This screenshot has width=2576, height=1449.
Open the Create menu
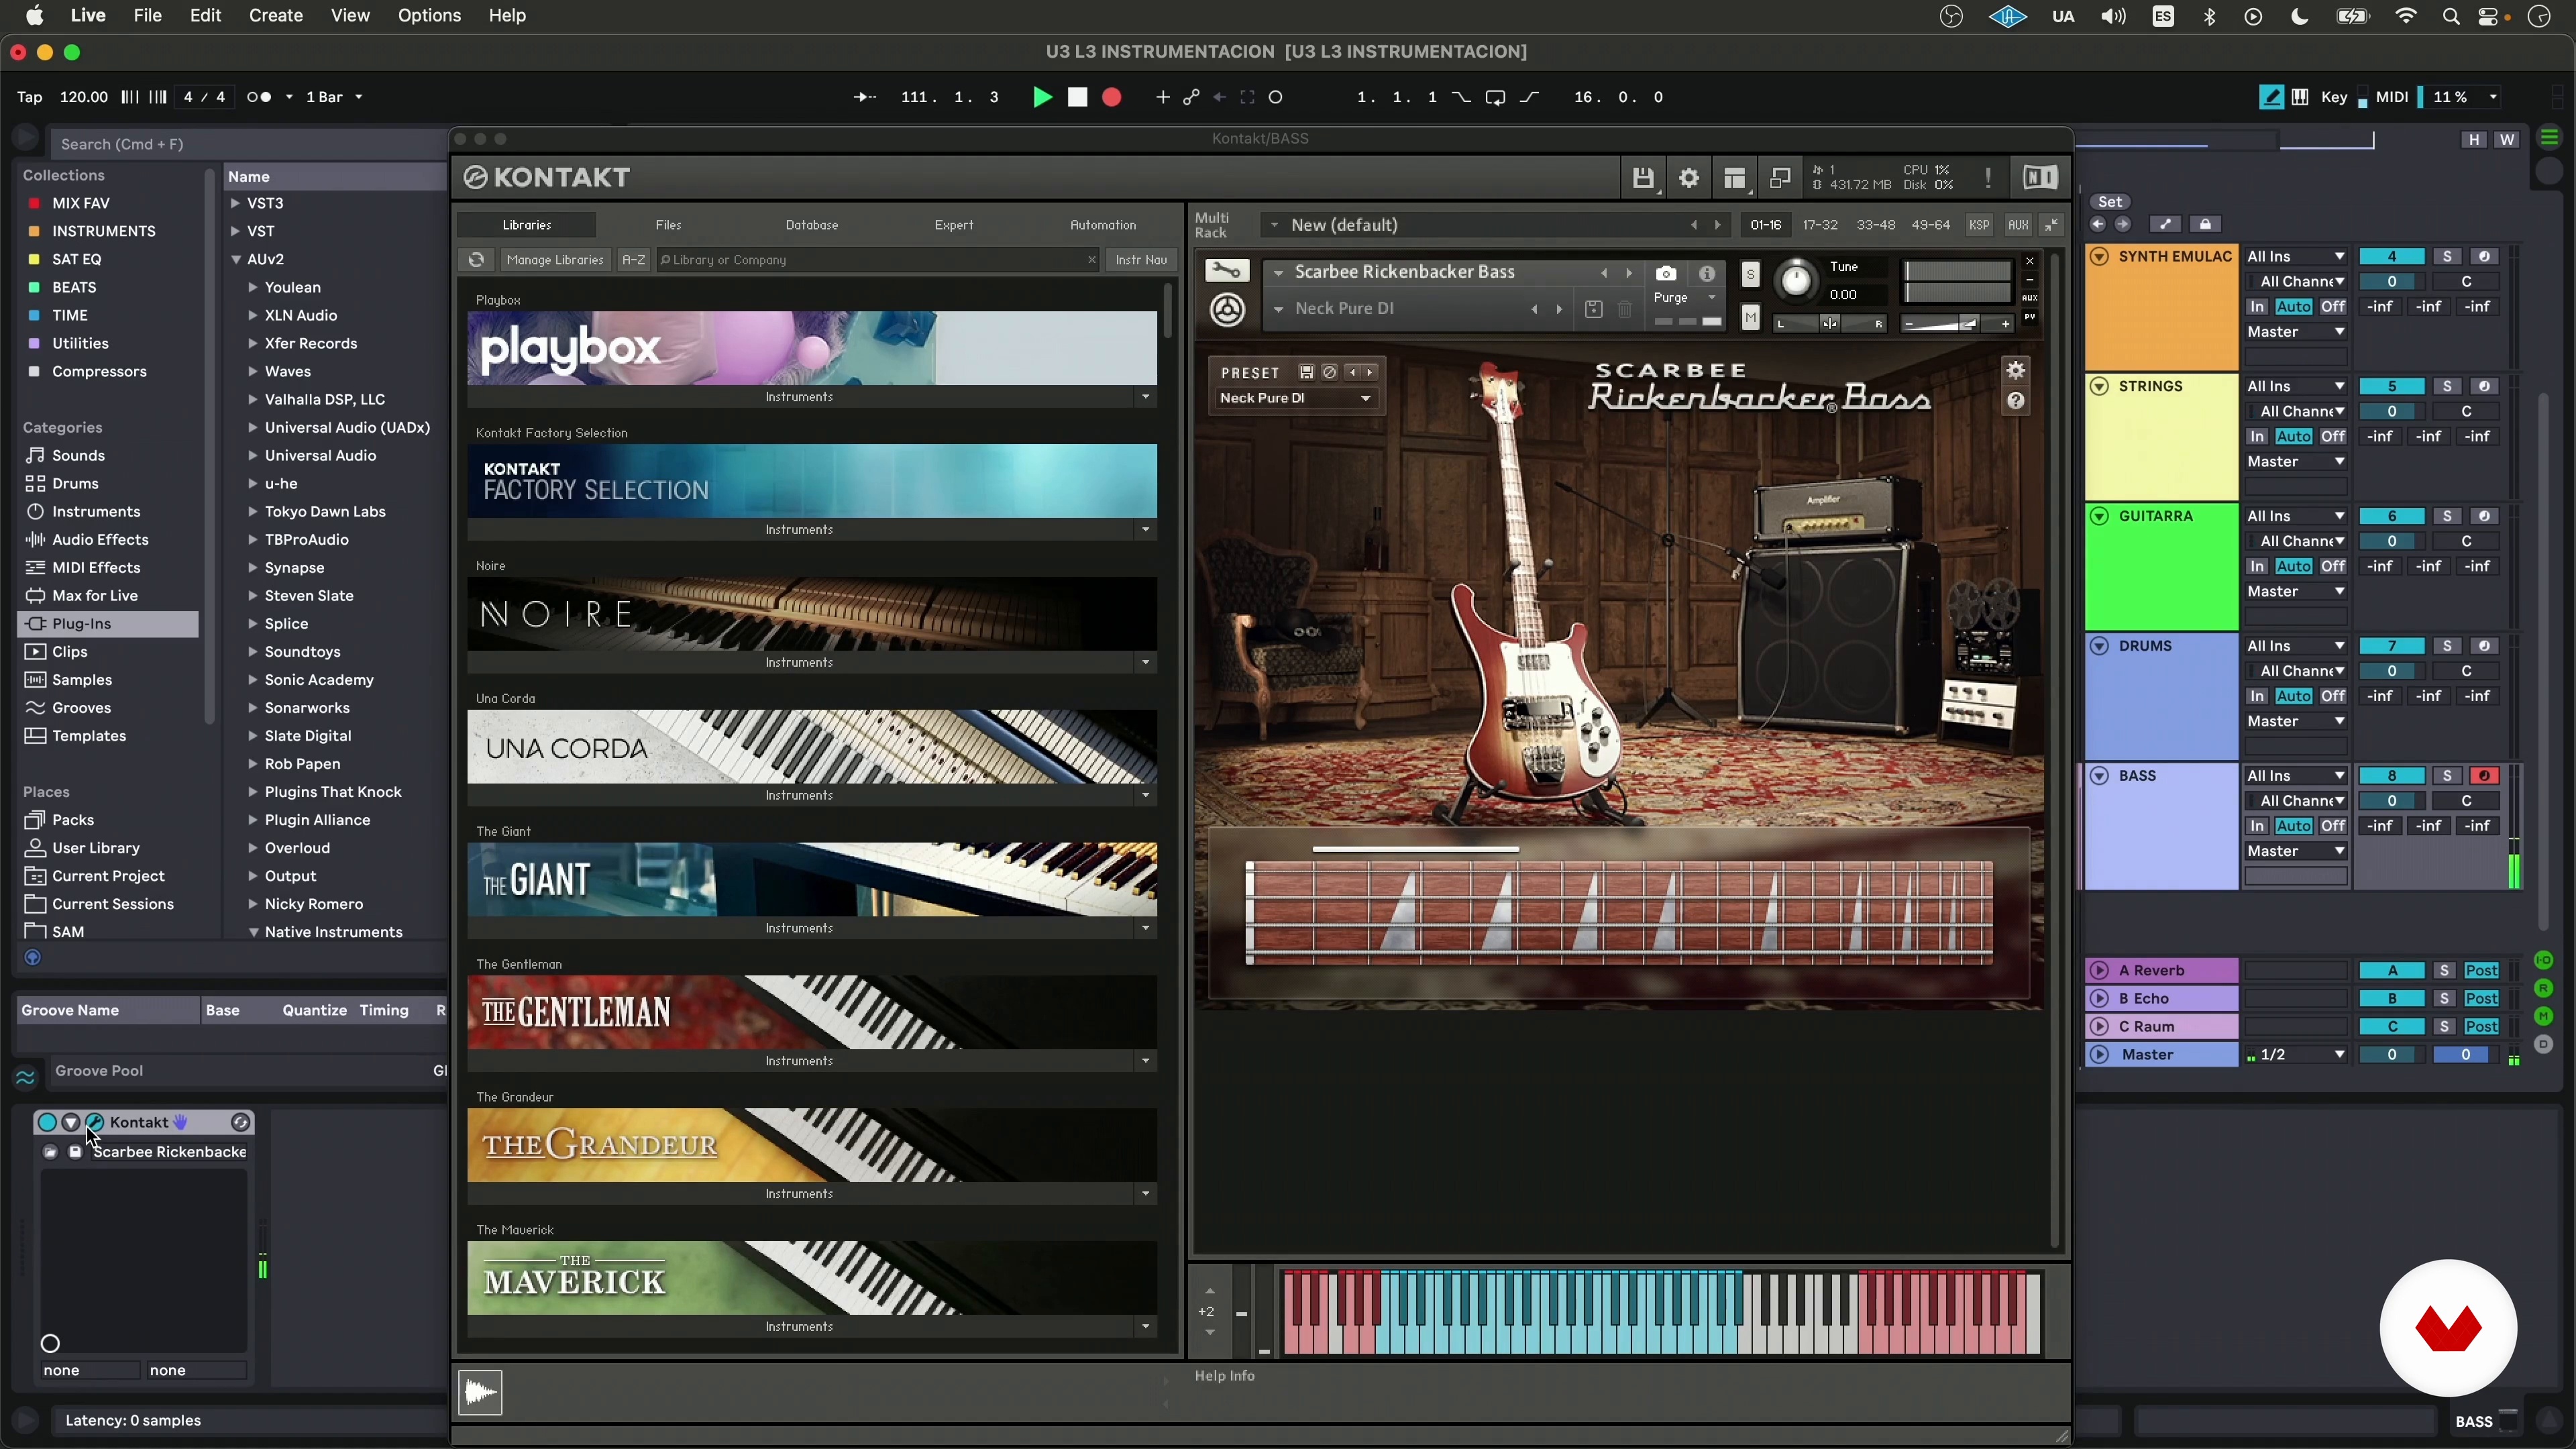[x=276, y=16]
